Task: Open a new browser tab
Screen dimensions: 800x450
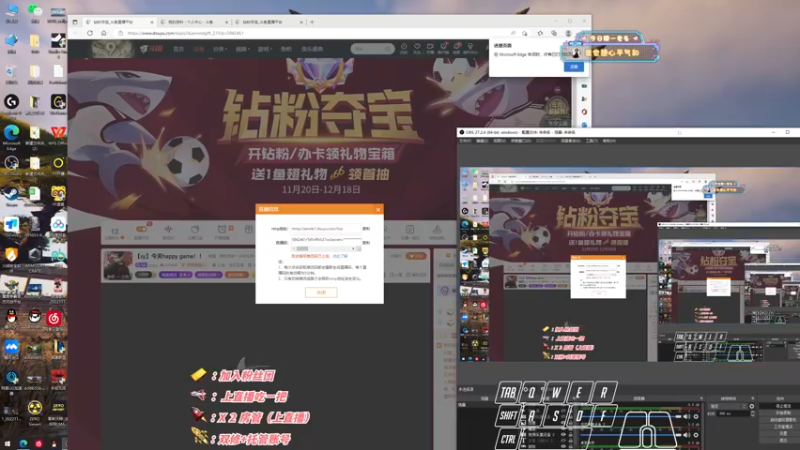Action: [312, 22]
